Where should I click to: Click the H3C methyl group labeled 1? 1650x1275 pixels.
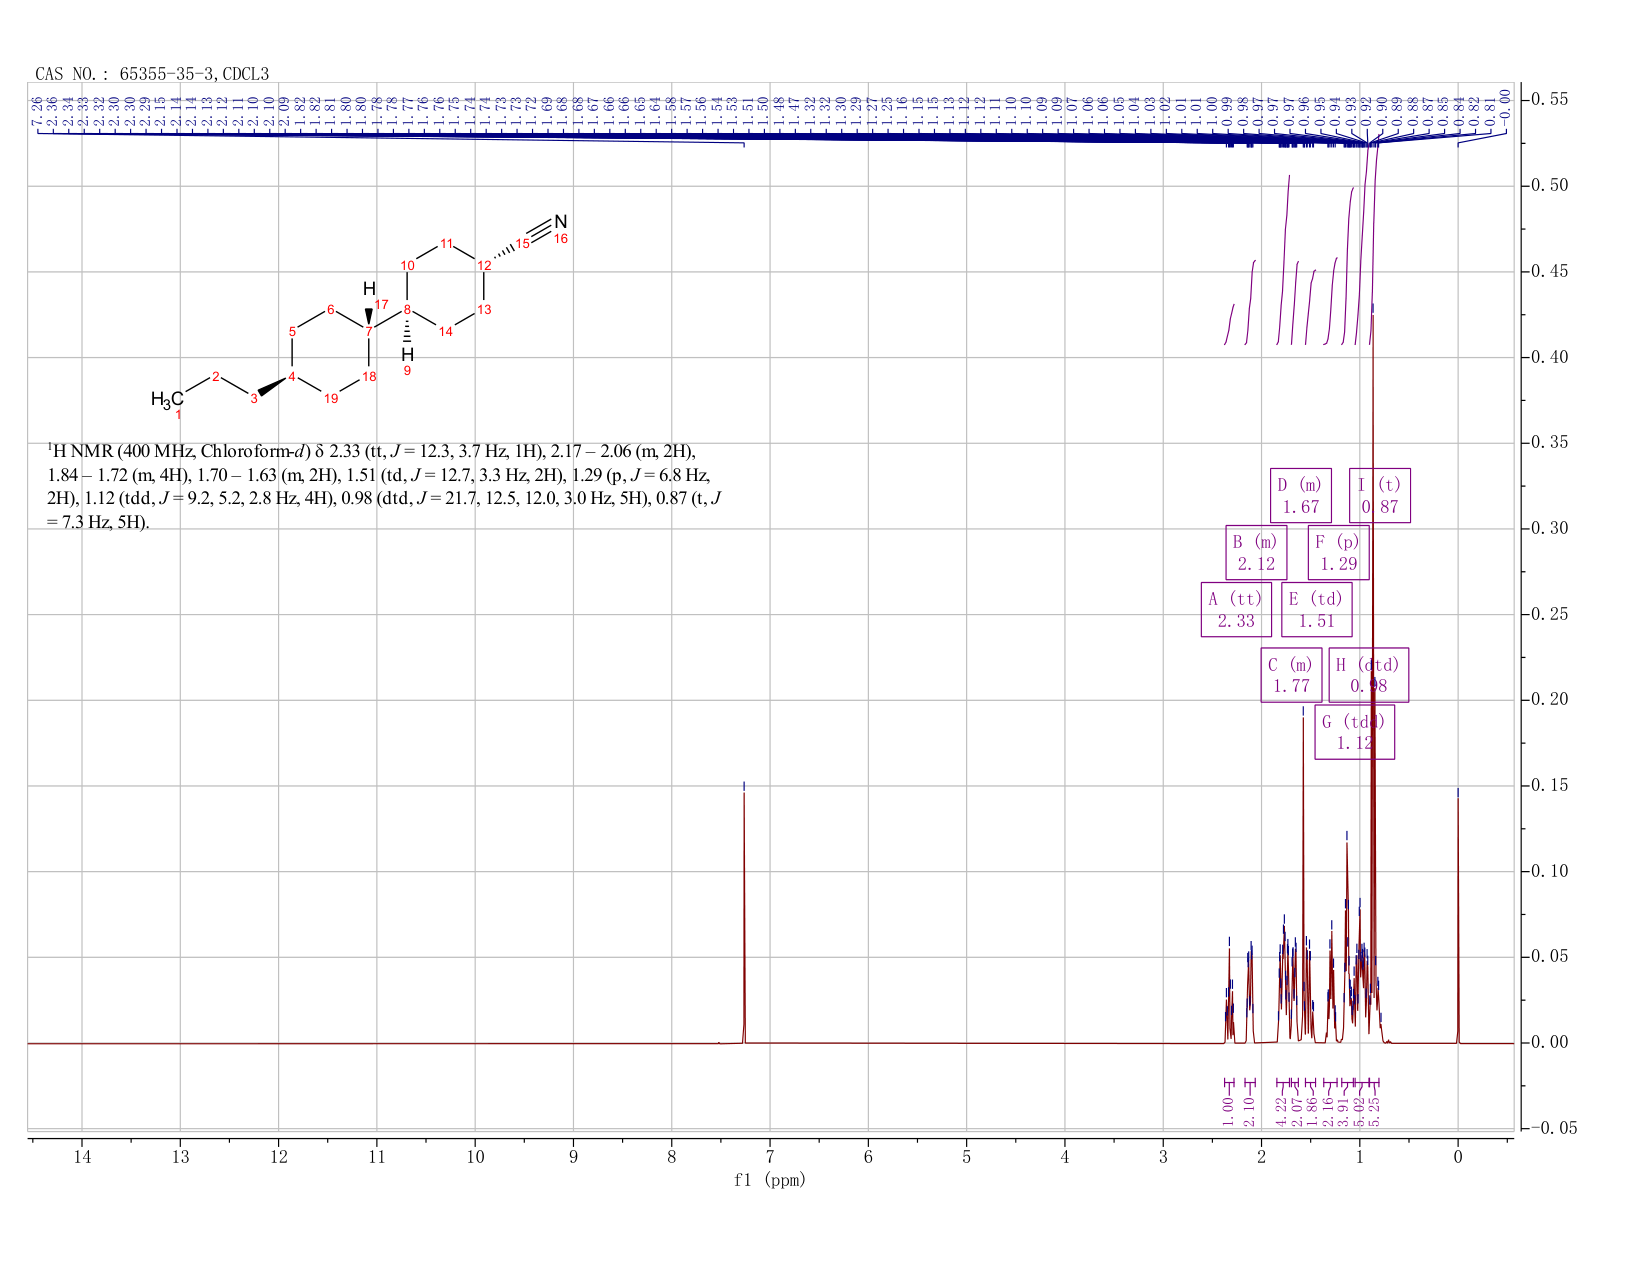(167, 400)
